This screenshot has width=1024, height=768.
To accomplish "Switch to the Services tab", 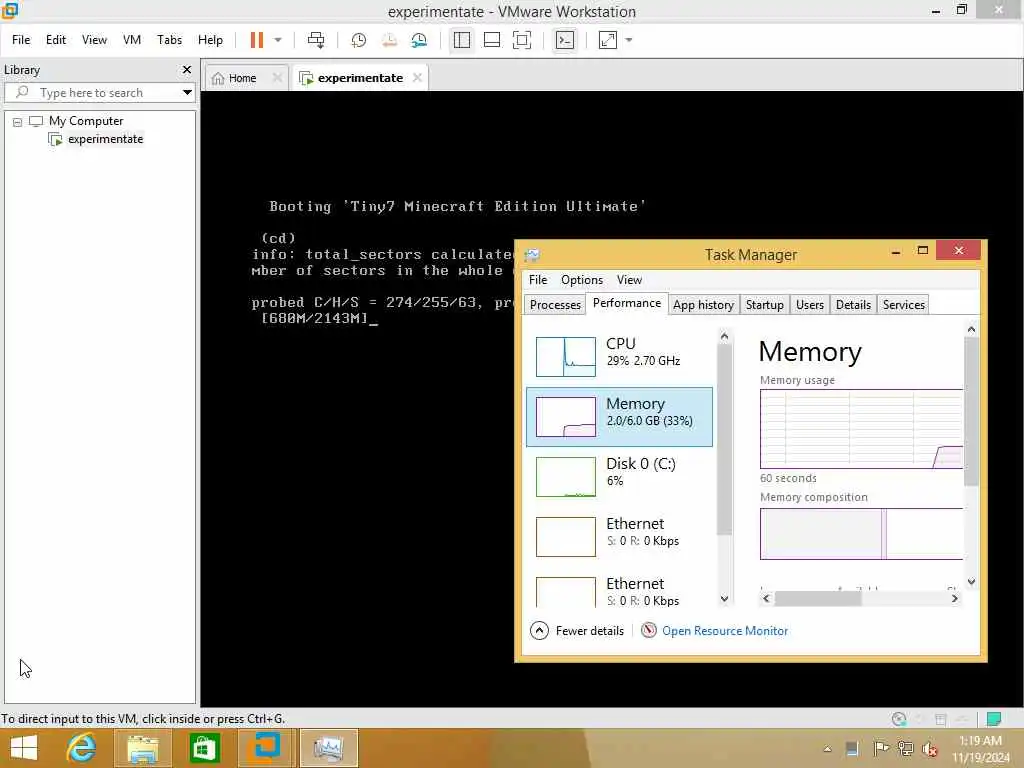I will (x=903, y=304).
